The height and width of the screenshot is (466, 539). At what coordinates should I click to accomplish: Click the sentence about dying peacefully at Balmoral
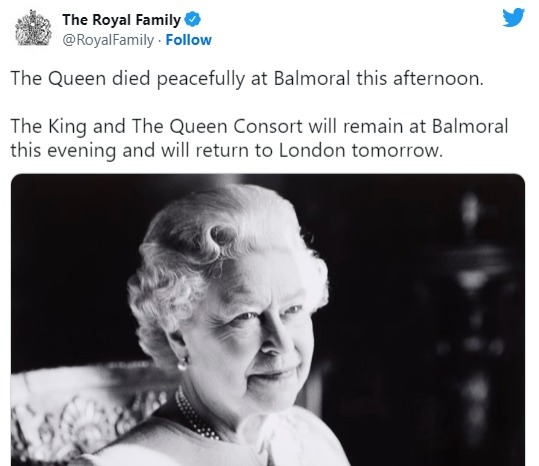point(247,79)
